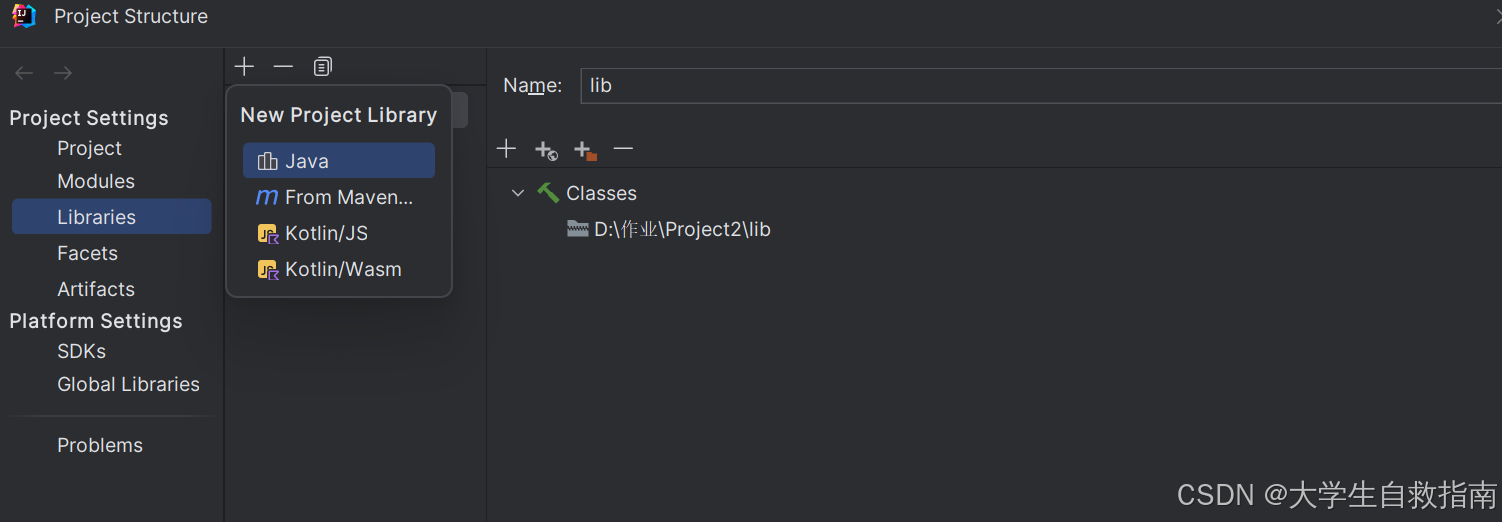Remove selected root with the minus icon
Image resolution: width=1502 pixels, height=522 pixels.
pos(623,149)
